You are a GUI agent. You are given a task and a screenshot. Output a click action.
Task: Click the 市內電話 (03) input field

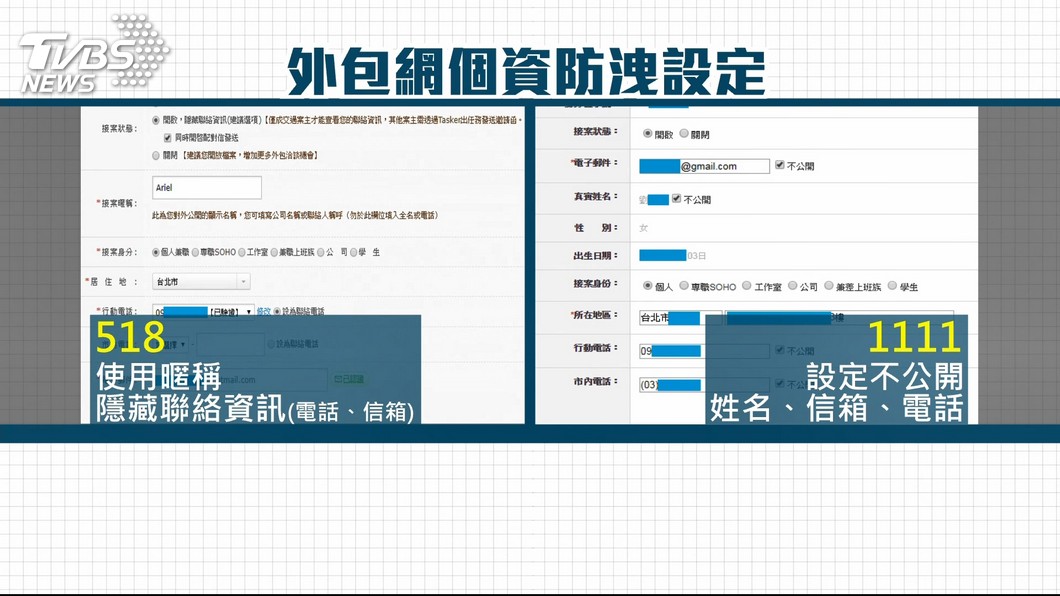tap(704, 384)
